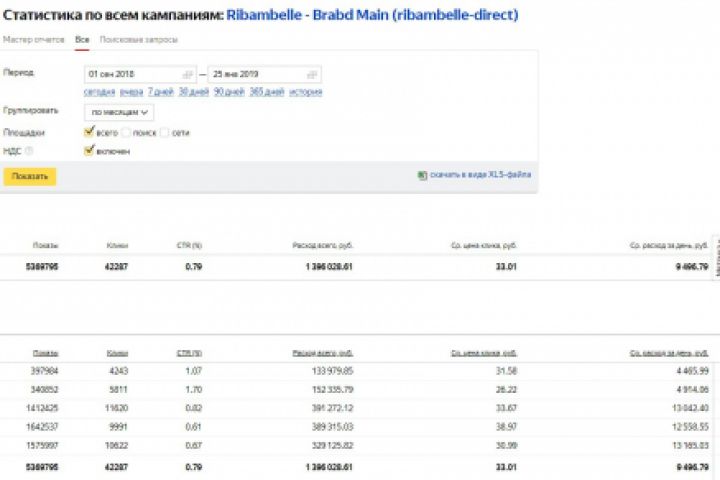Open calendar icon in end date field
720x480 pixels.
pos(312,74)
